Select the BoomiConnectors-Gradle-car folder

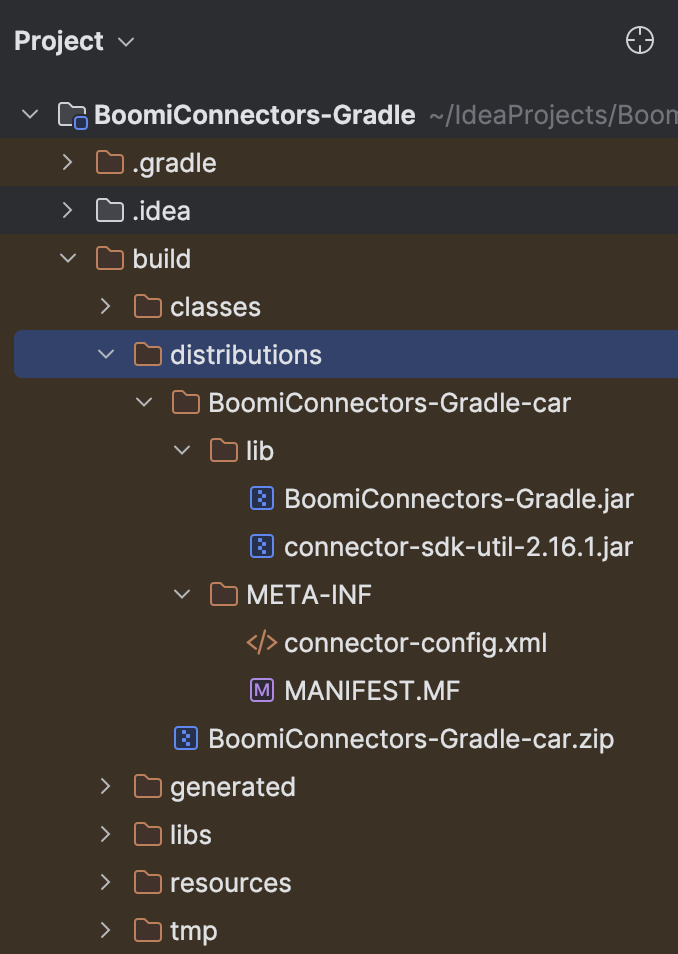tap(389, 403)
